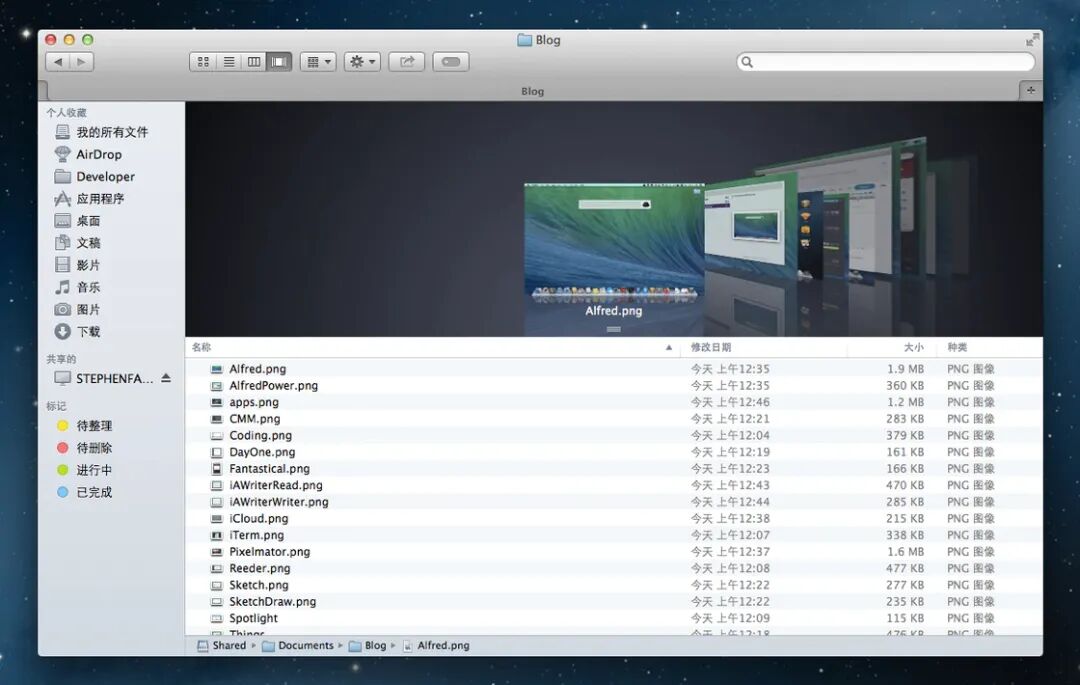The image size is (1080, 685).
Task: Select Pixelmator.png in the file list
Action: (x=614, y=551)
